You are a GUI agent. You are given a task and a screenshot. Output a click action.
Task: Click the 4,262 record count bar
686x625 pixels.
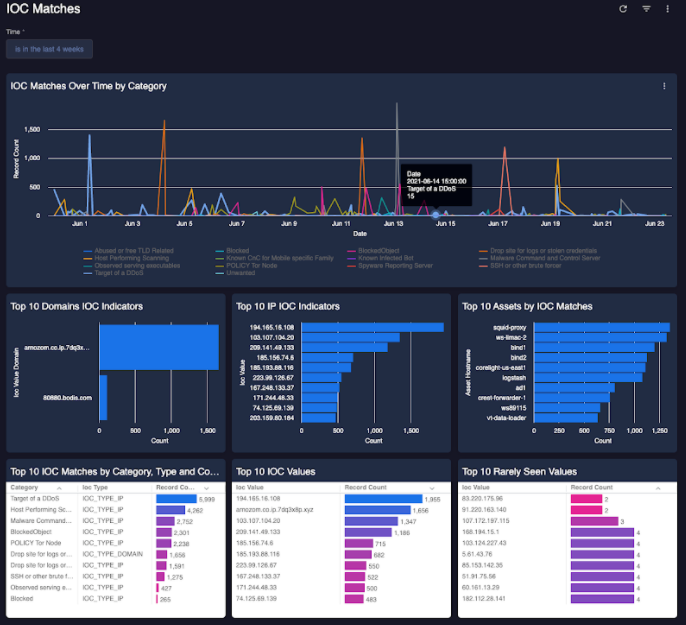pyautogui.click(x=171, y=510)
